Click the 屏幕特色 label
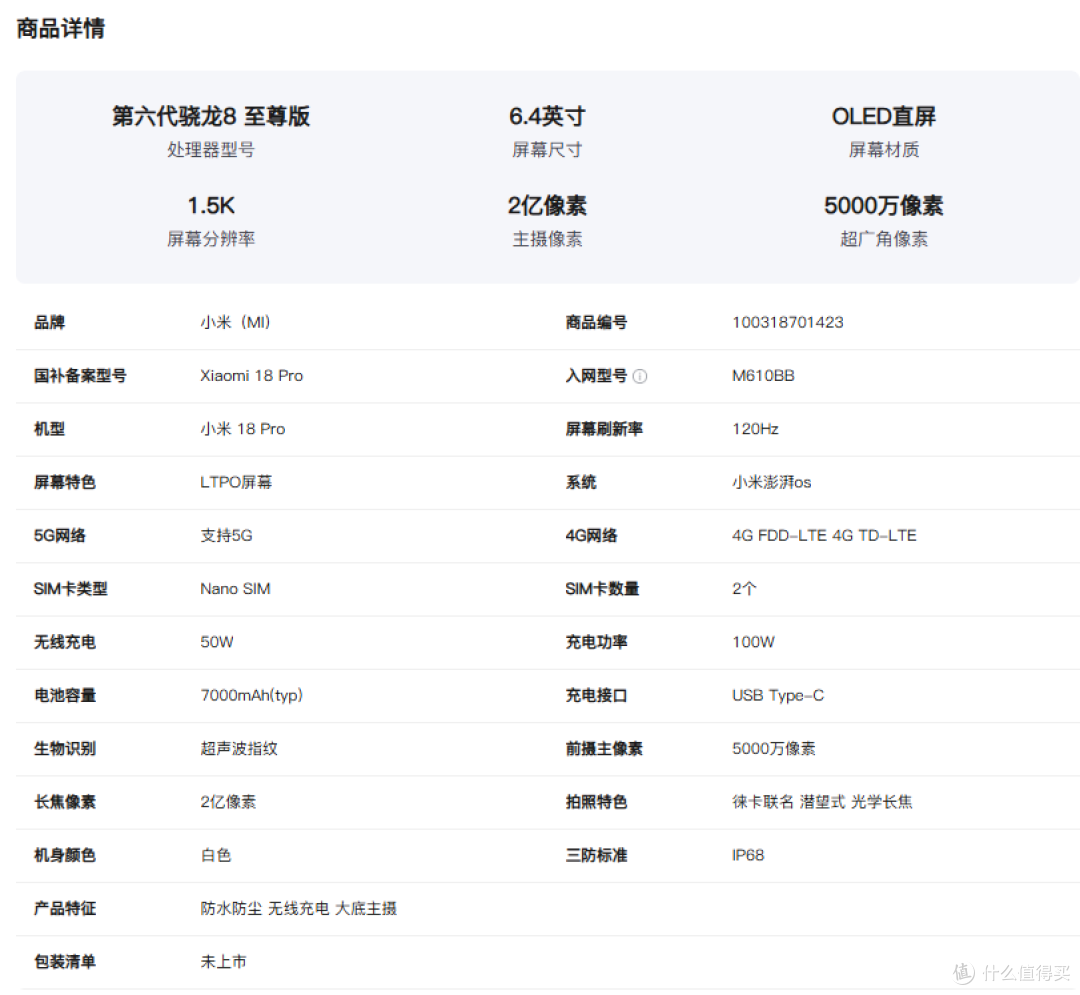This screenshot has height=995, width=1080. point(65,482)
